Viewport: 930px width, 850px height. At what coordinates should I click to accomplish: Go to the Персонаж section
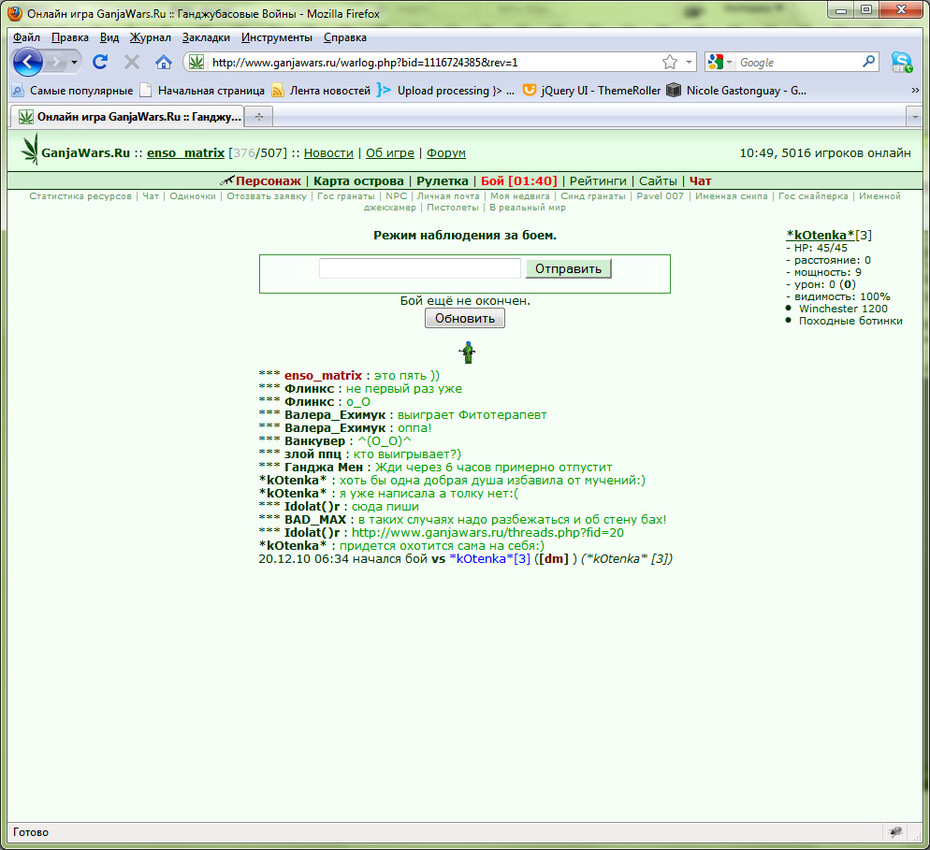click(268, 181)
